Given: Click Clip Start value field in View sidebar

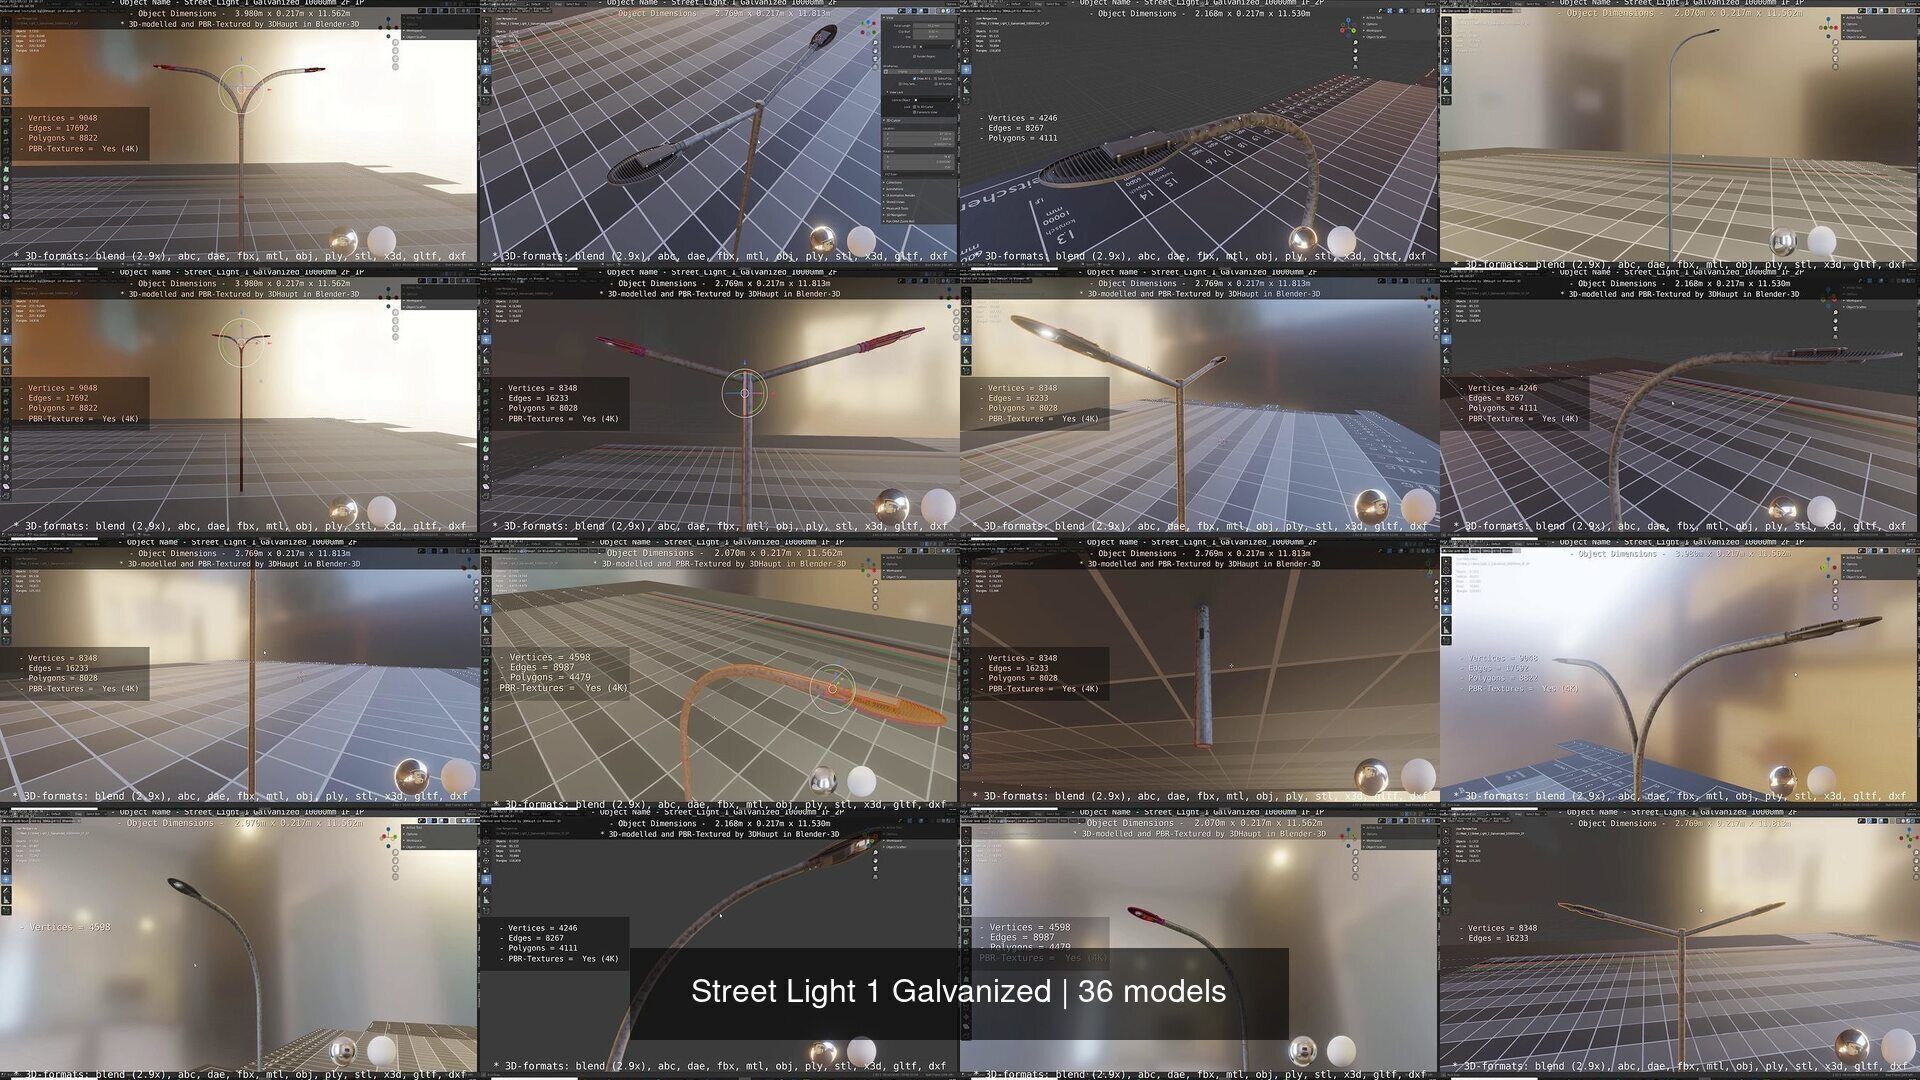Looking at the screenshot, I should pyautogui.click(x=934, y=31).
